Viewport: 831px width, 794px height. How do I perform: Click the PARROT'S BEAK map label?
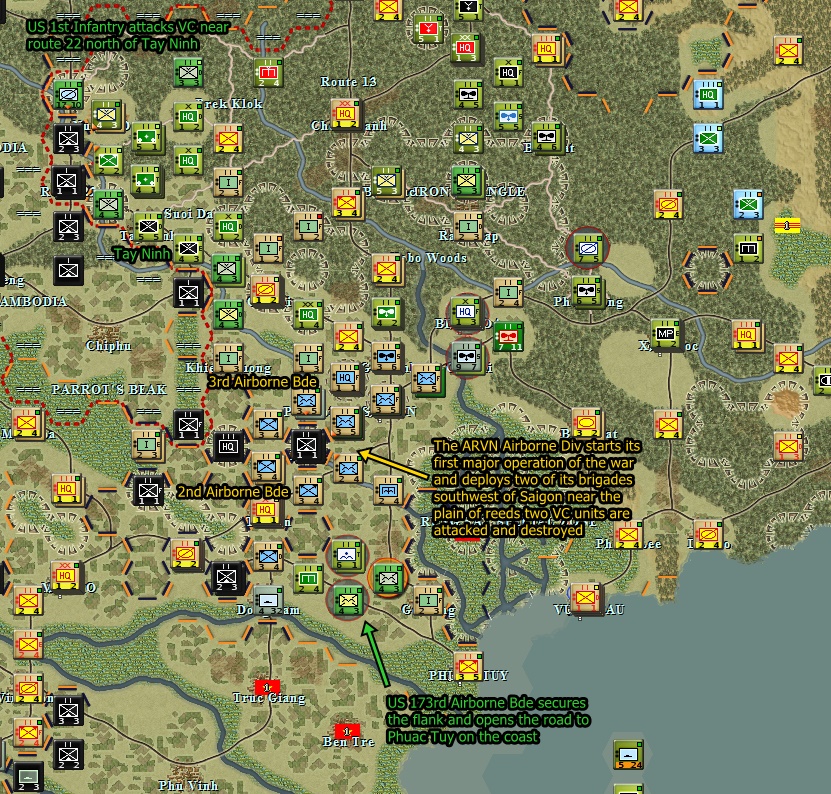coord(109,390)
